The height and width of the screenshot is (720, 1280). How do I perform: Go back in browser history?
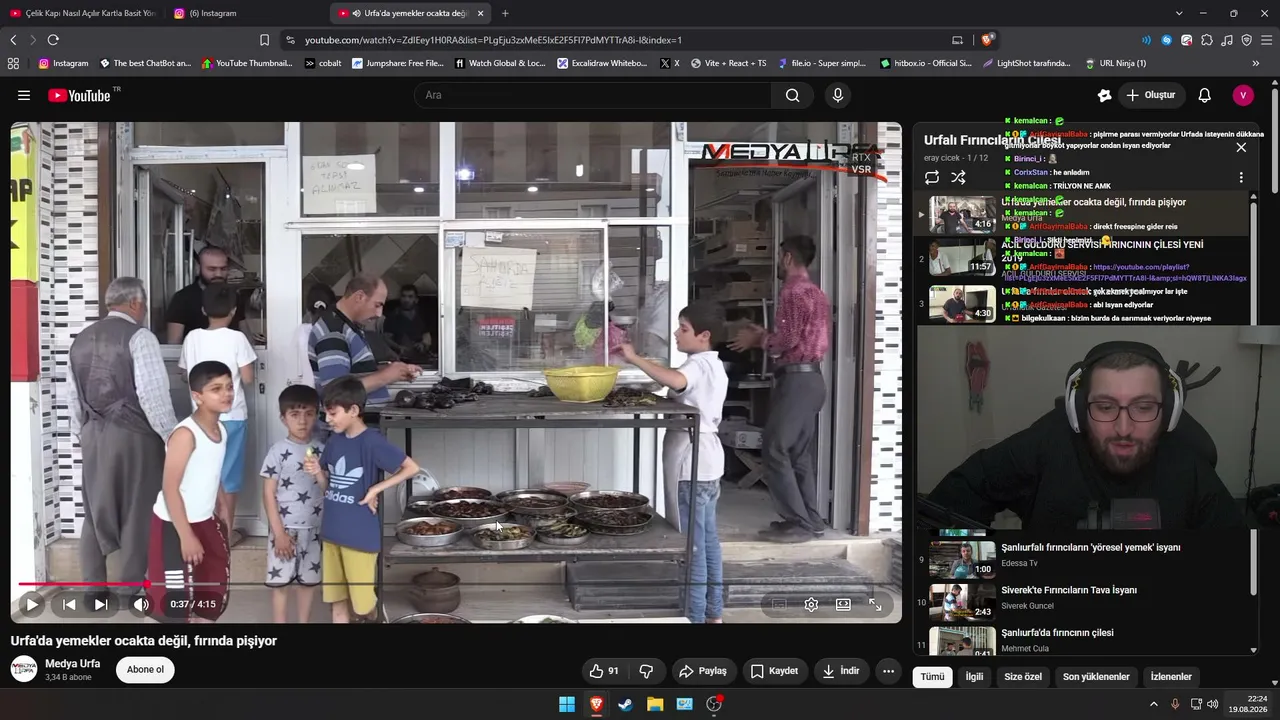(x=13, y=40)
